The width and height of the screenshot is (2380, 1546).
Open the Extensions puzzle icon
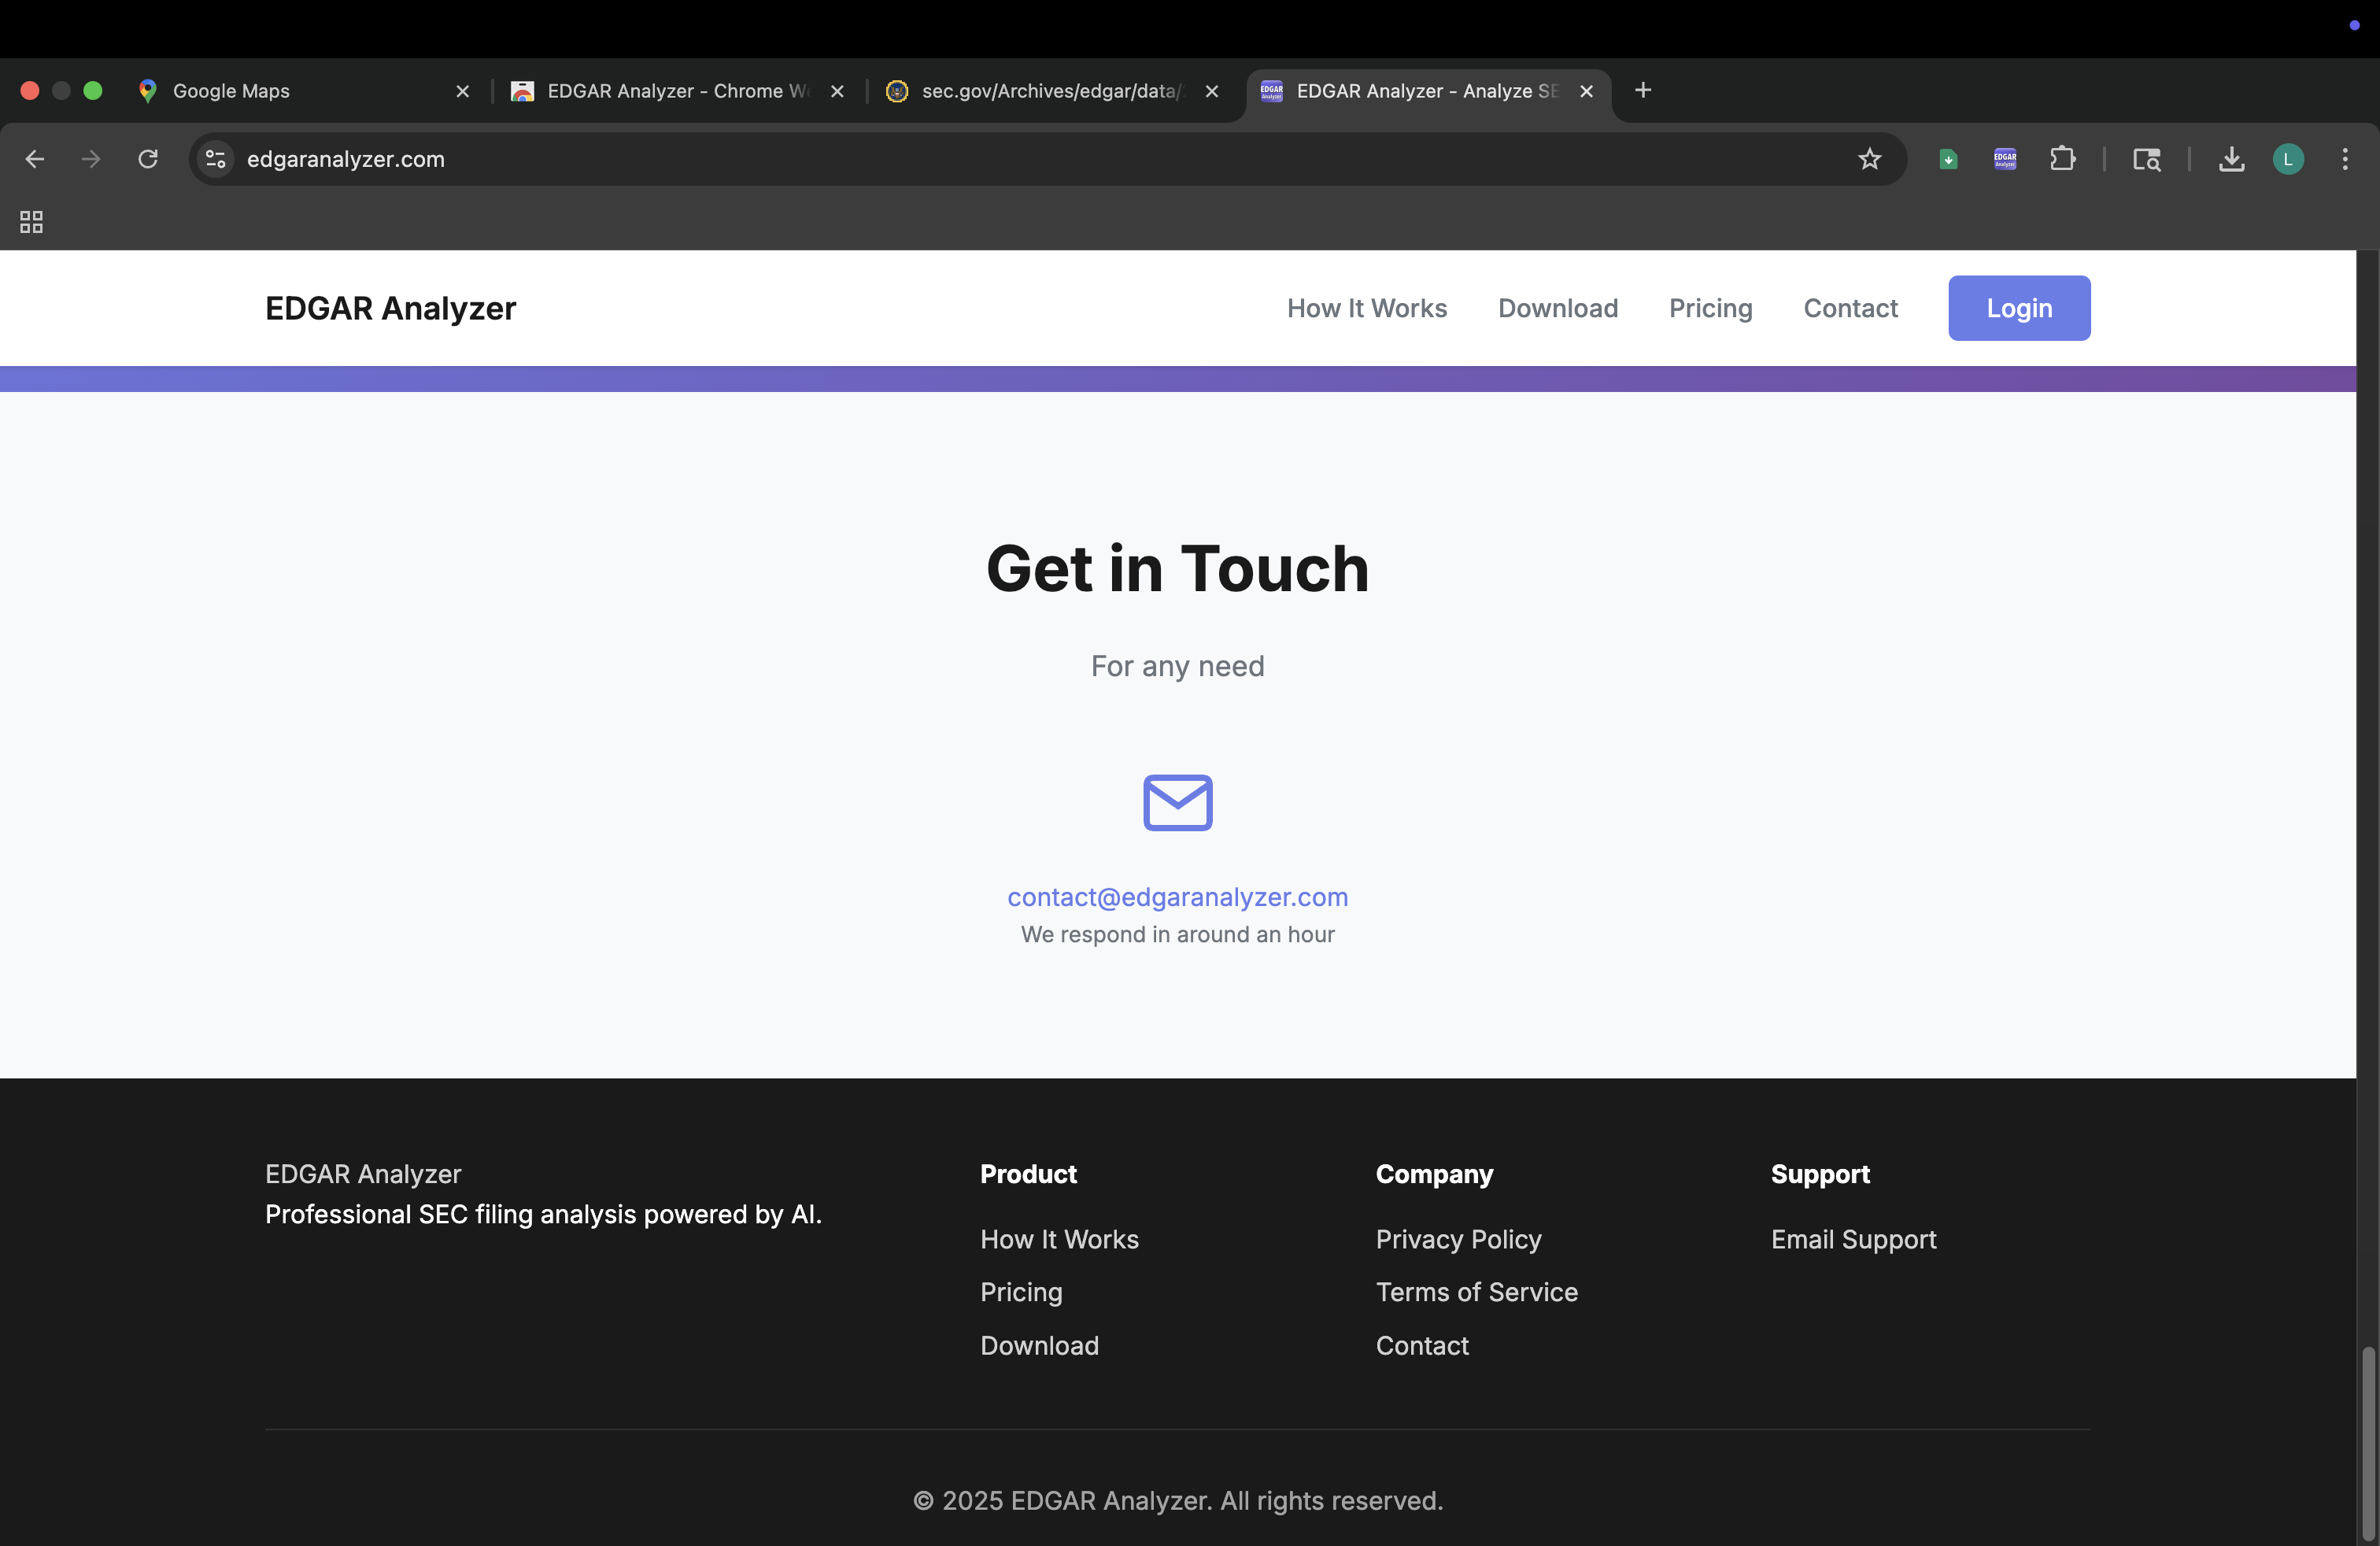pyautogui.click(x=2062, y=159)
